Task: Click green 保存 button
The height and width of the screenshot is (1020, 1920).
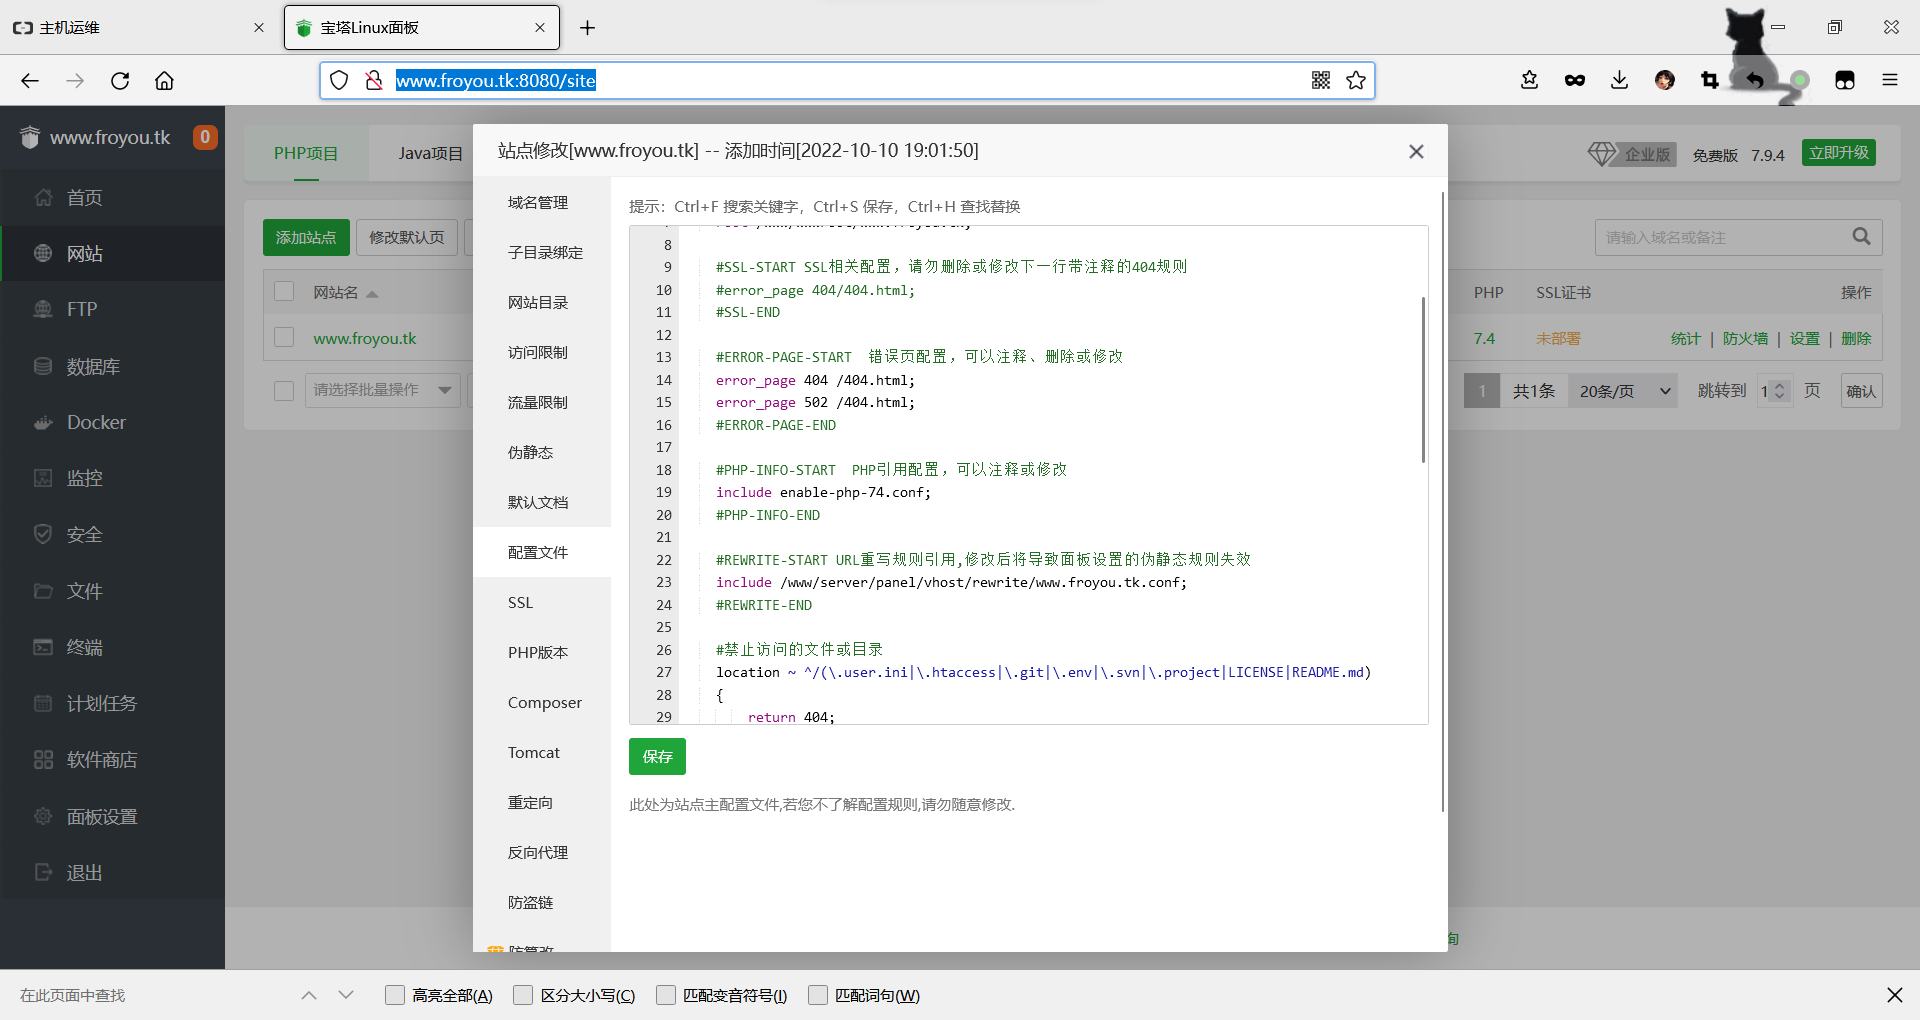Action: [657, 757]
